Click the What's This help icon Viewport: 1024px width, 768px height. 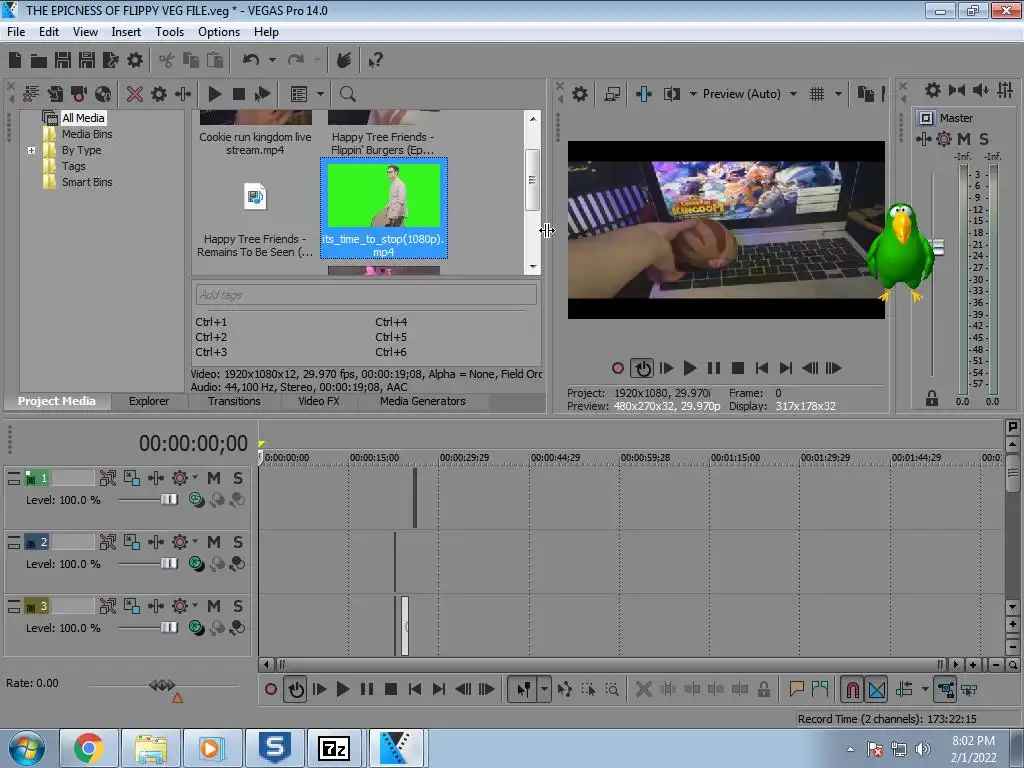(x=376, y=61)
